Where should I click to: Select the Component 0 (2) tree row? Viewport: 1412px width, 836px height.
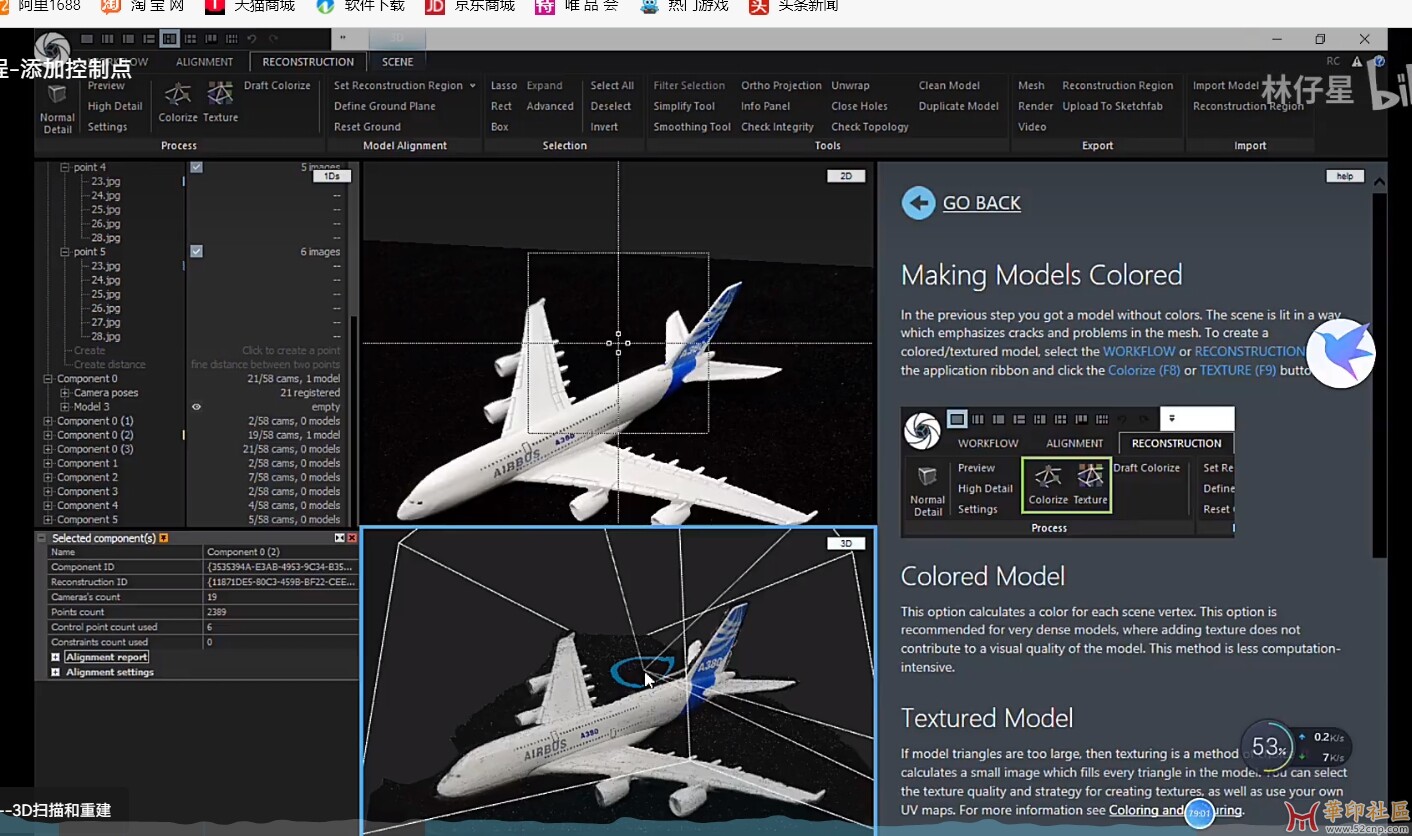pyautogui.click(x=192, y=435)
